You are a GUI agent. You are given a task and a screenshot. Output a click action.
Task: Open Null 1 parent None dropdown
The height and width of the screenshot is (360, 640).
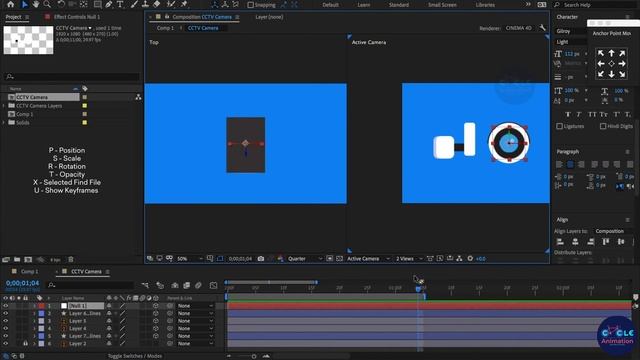195,306
